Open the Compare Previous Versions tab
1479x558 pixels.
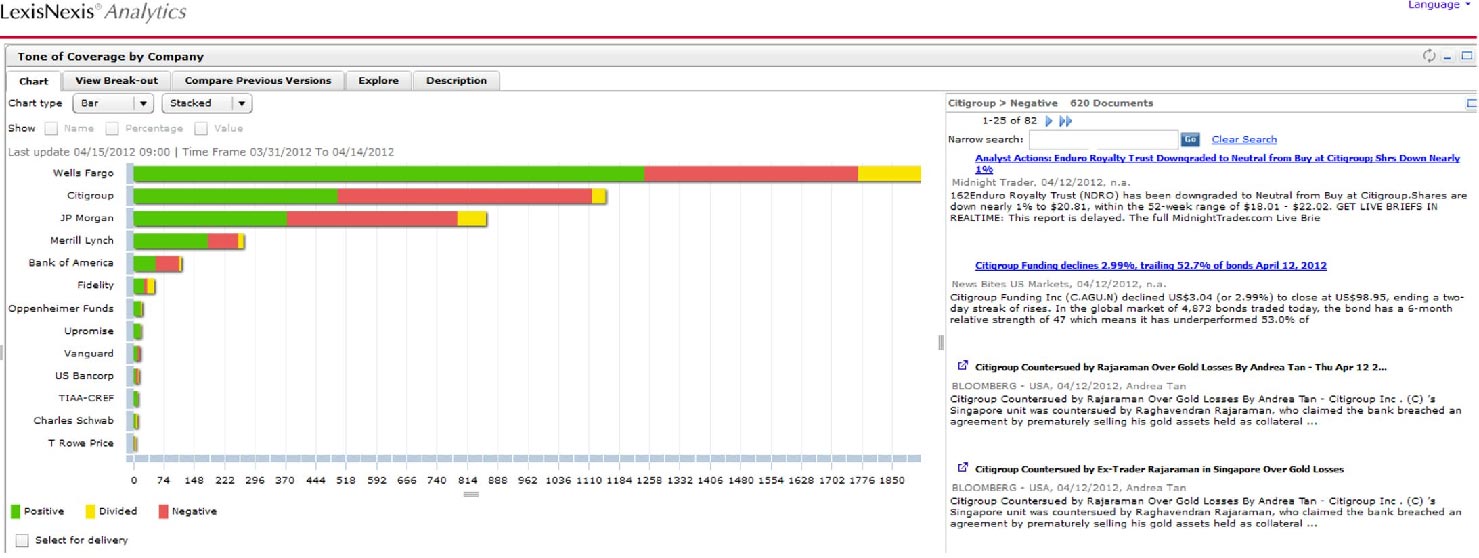pyautogui.click(x=258, y=81)
